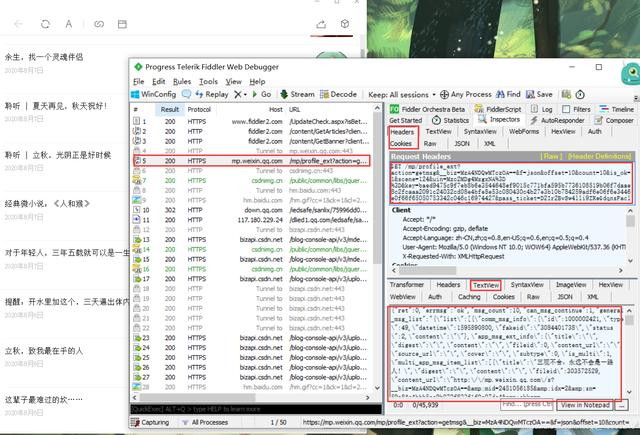Click the font A icon in the background window
Screen dimensions: 640x435
[x=69, y=24]
